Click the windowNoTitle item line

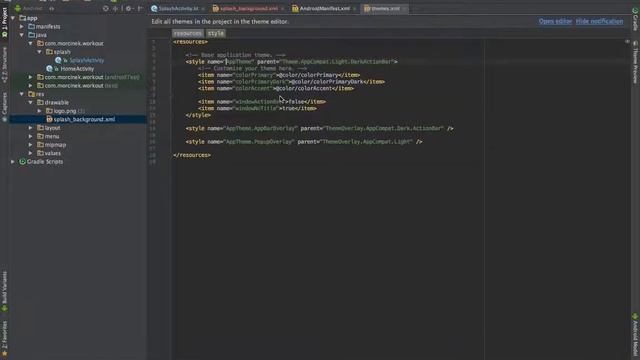click(257, 109)
